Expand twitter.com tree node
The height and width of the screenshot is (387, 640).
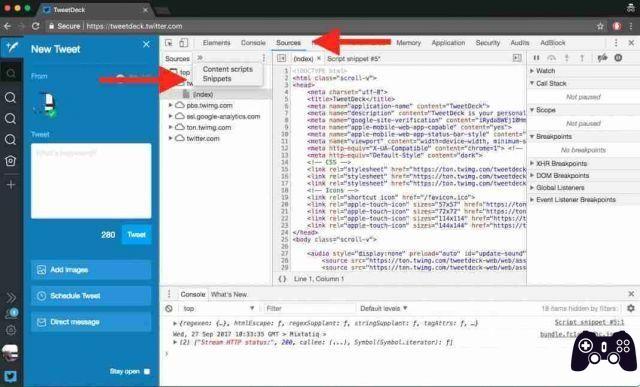point(171,138)
